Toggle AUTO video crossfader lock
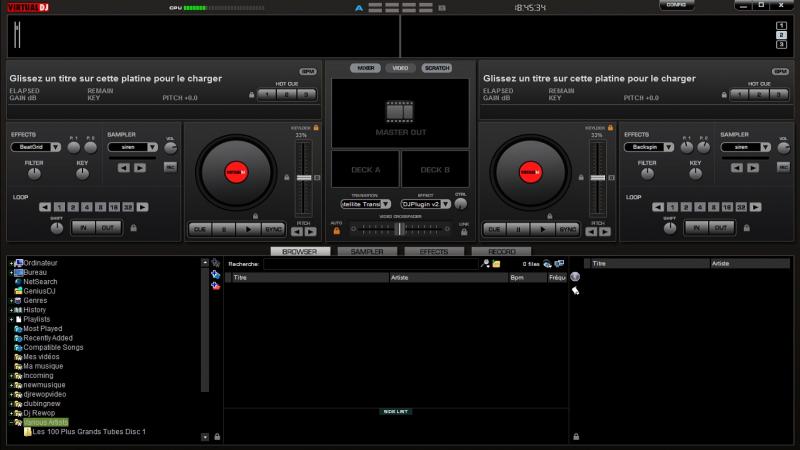 coord(336,231)
